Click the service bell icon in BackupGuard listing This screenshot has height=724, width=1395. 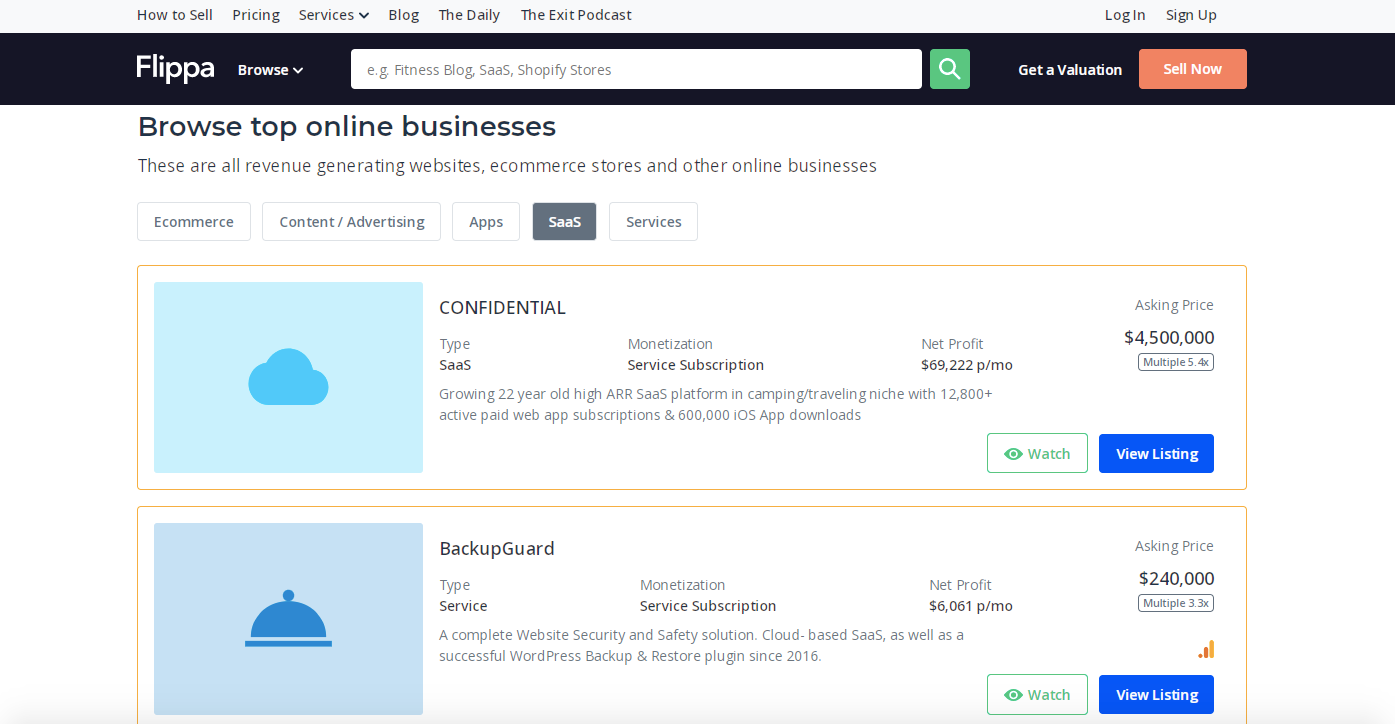tap(288, 618)
